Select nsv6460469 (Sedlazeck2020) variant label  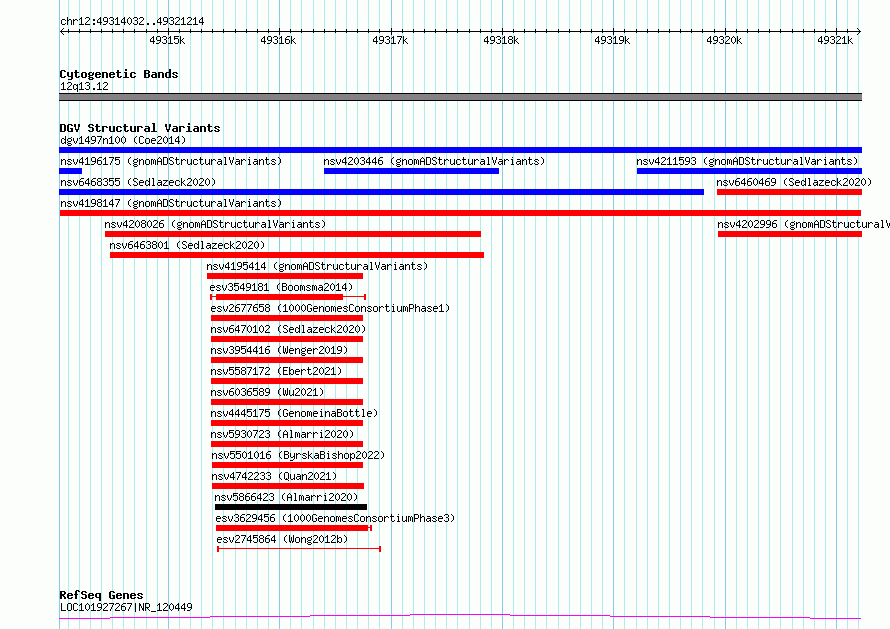794,182
